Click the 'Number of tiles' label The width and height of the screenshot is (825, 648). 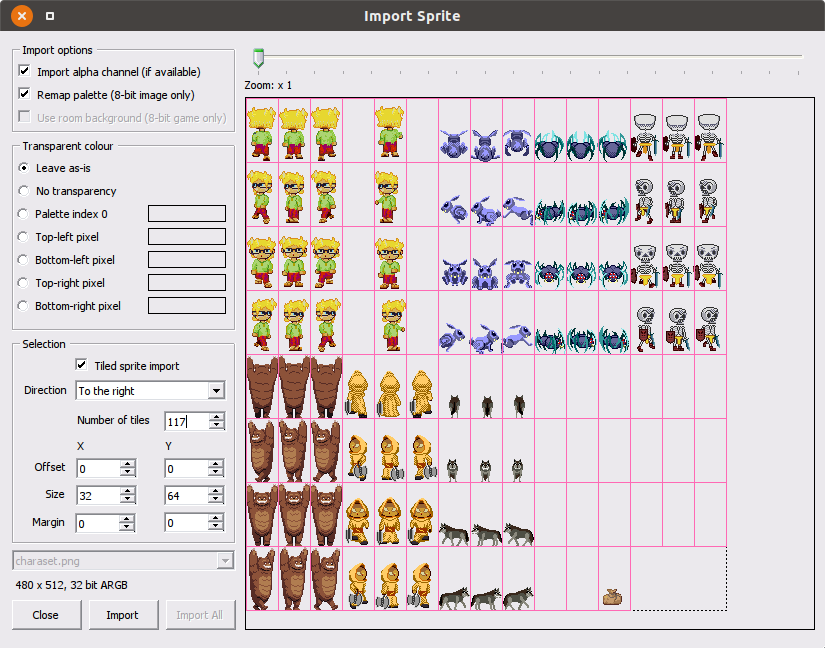click(x=113, y=420)
